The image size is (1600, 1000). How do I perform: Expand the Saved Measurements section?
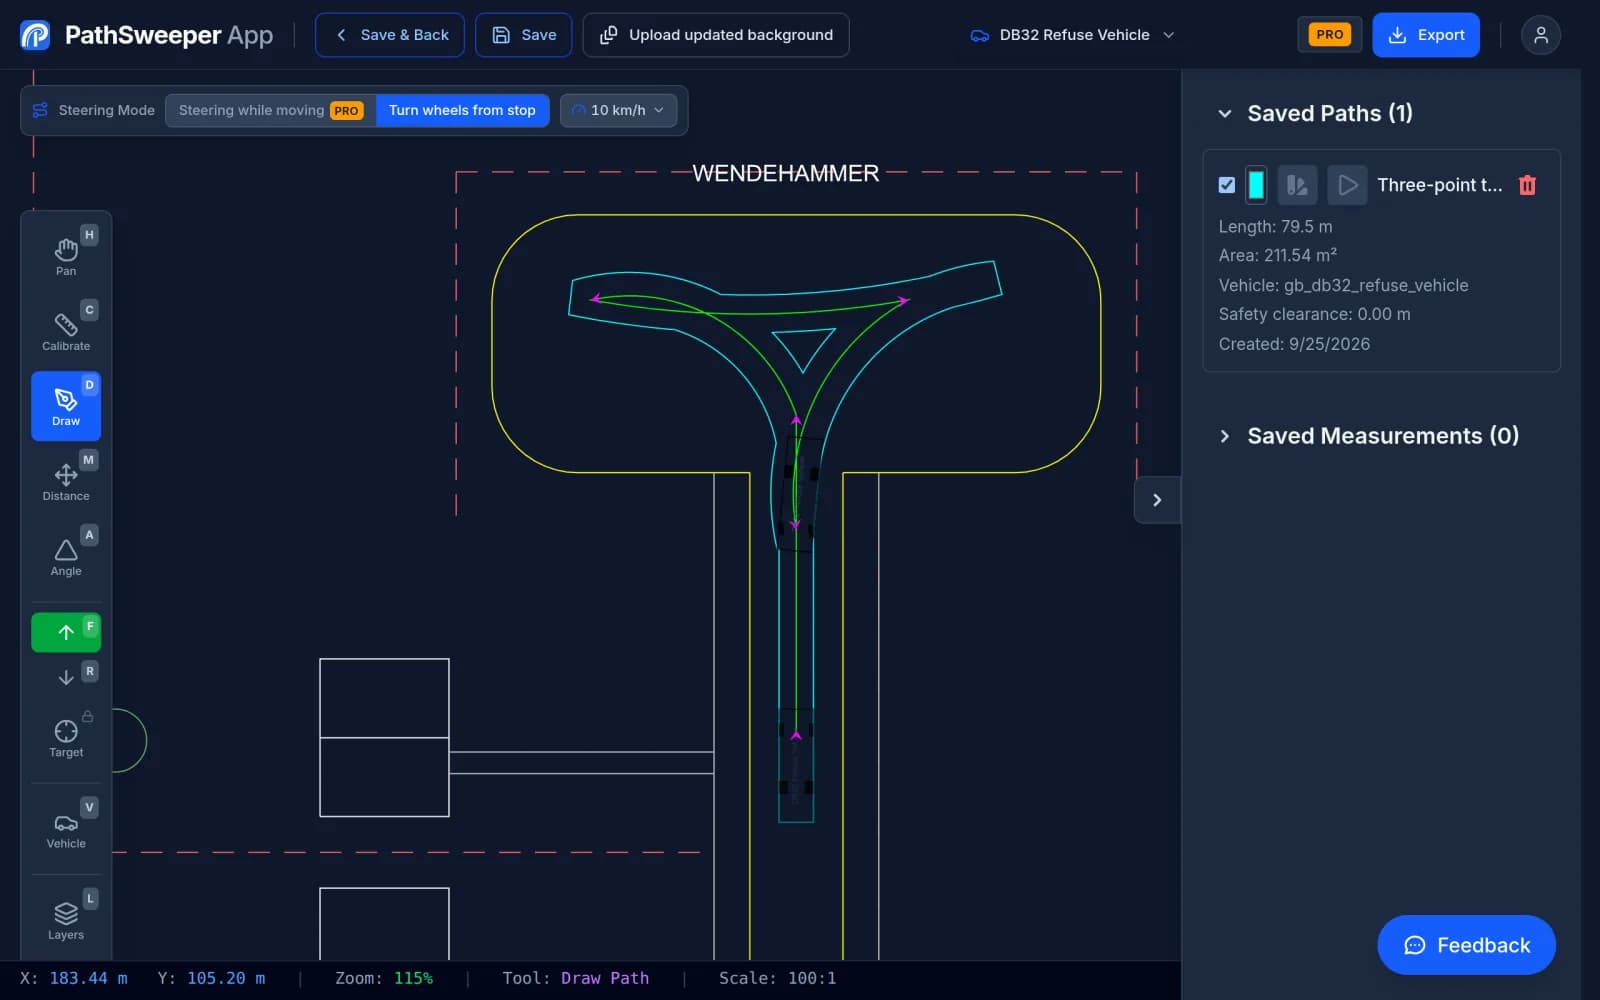pyautogui.click(x=1225, y=436)
